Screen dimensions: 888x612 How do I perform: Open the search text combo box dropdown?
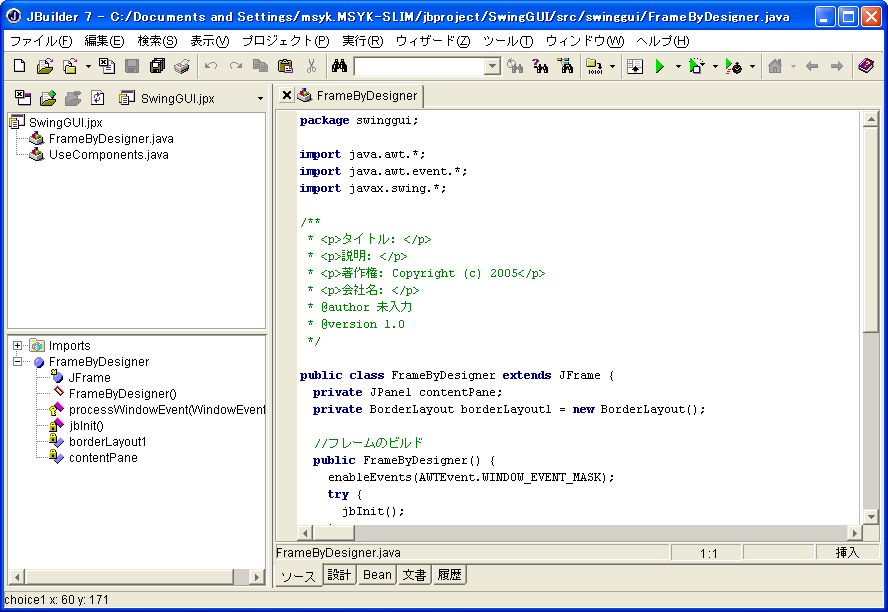(x=492, y=67)
